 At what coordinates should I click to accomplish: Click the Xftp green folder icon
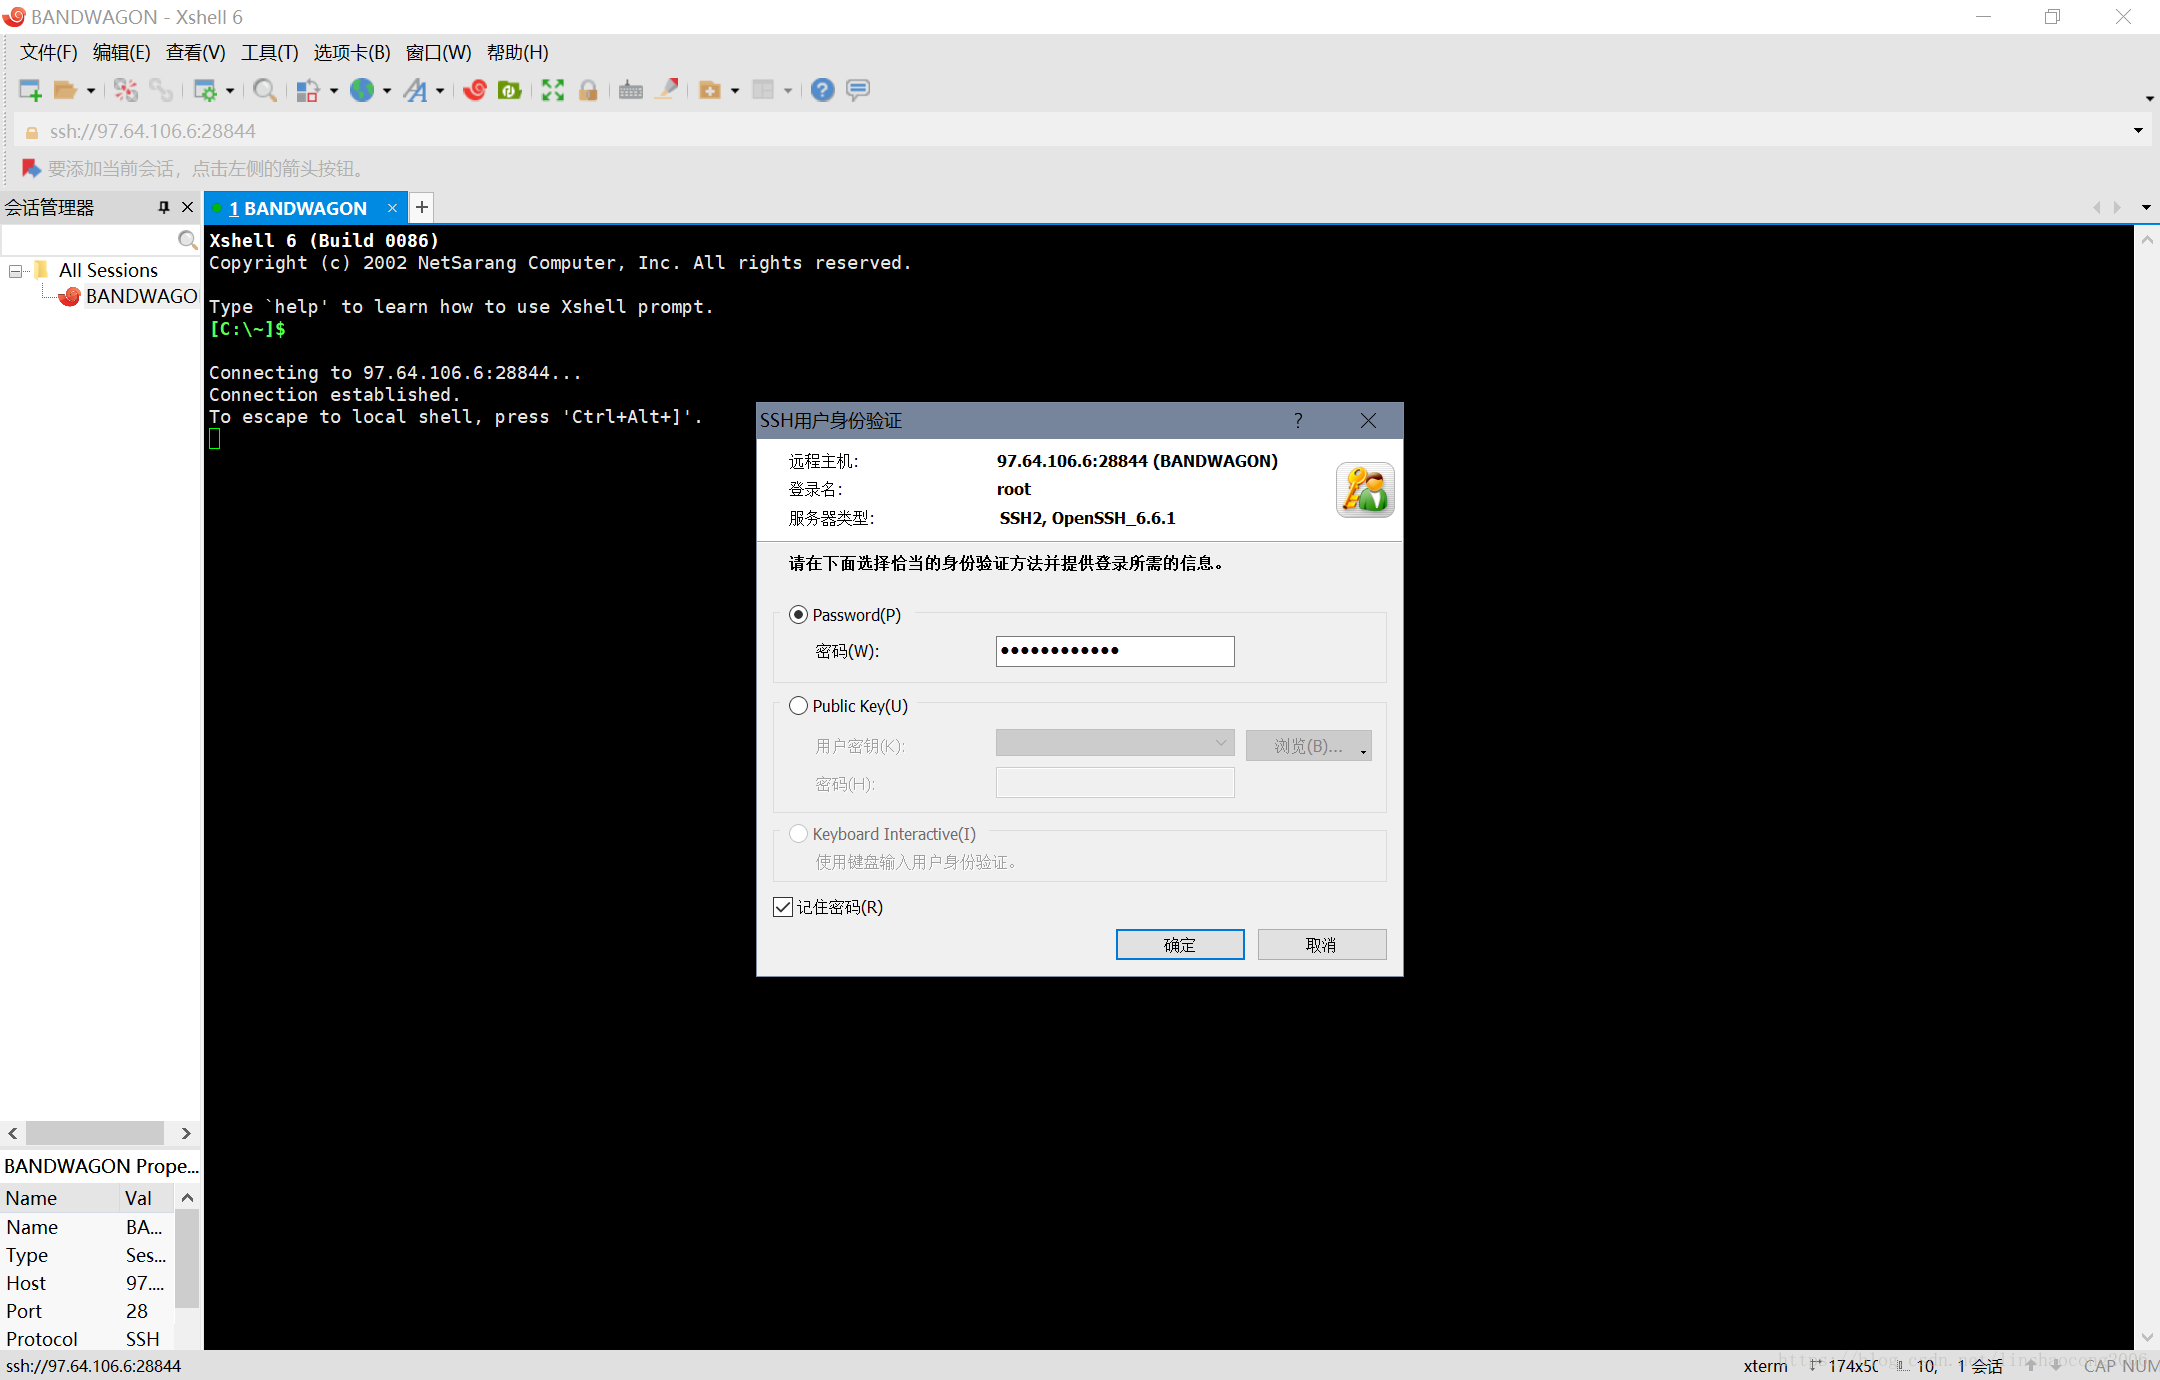[x=510, y=90]
